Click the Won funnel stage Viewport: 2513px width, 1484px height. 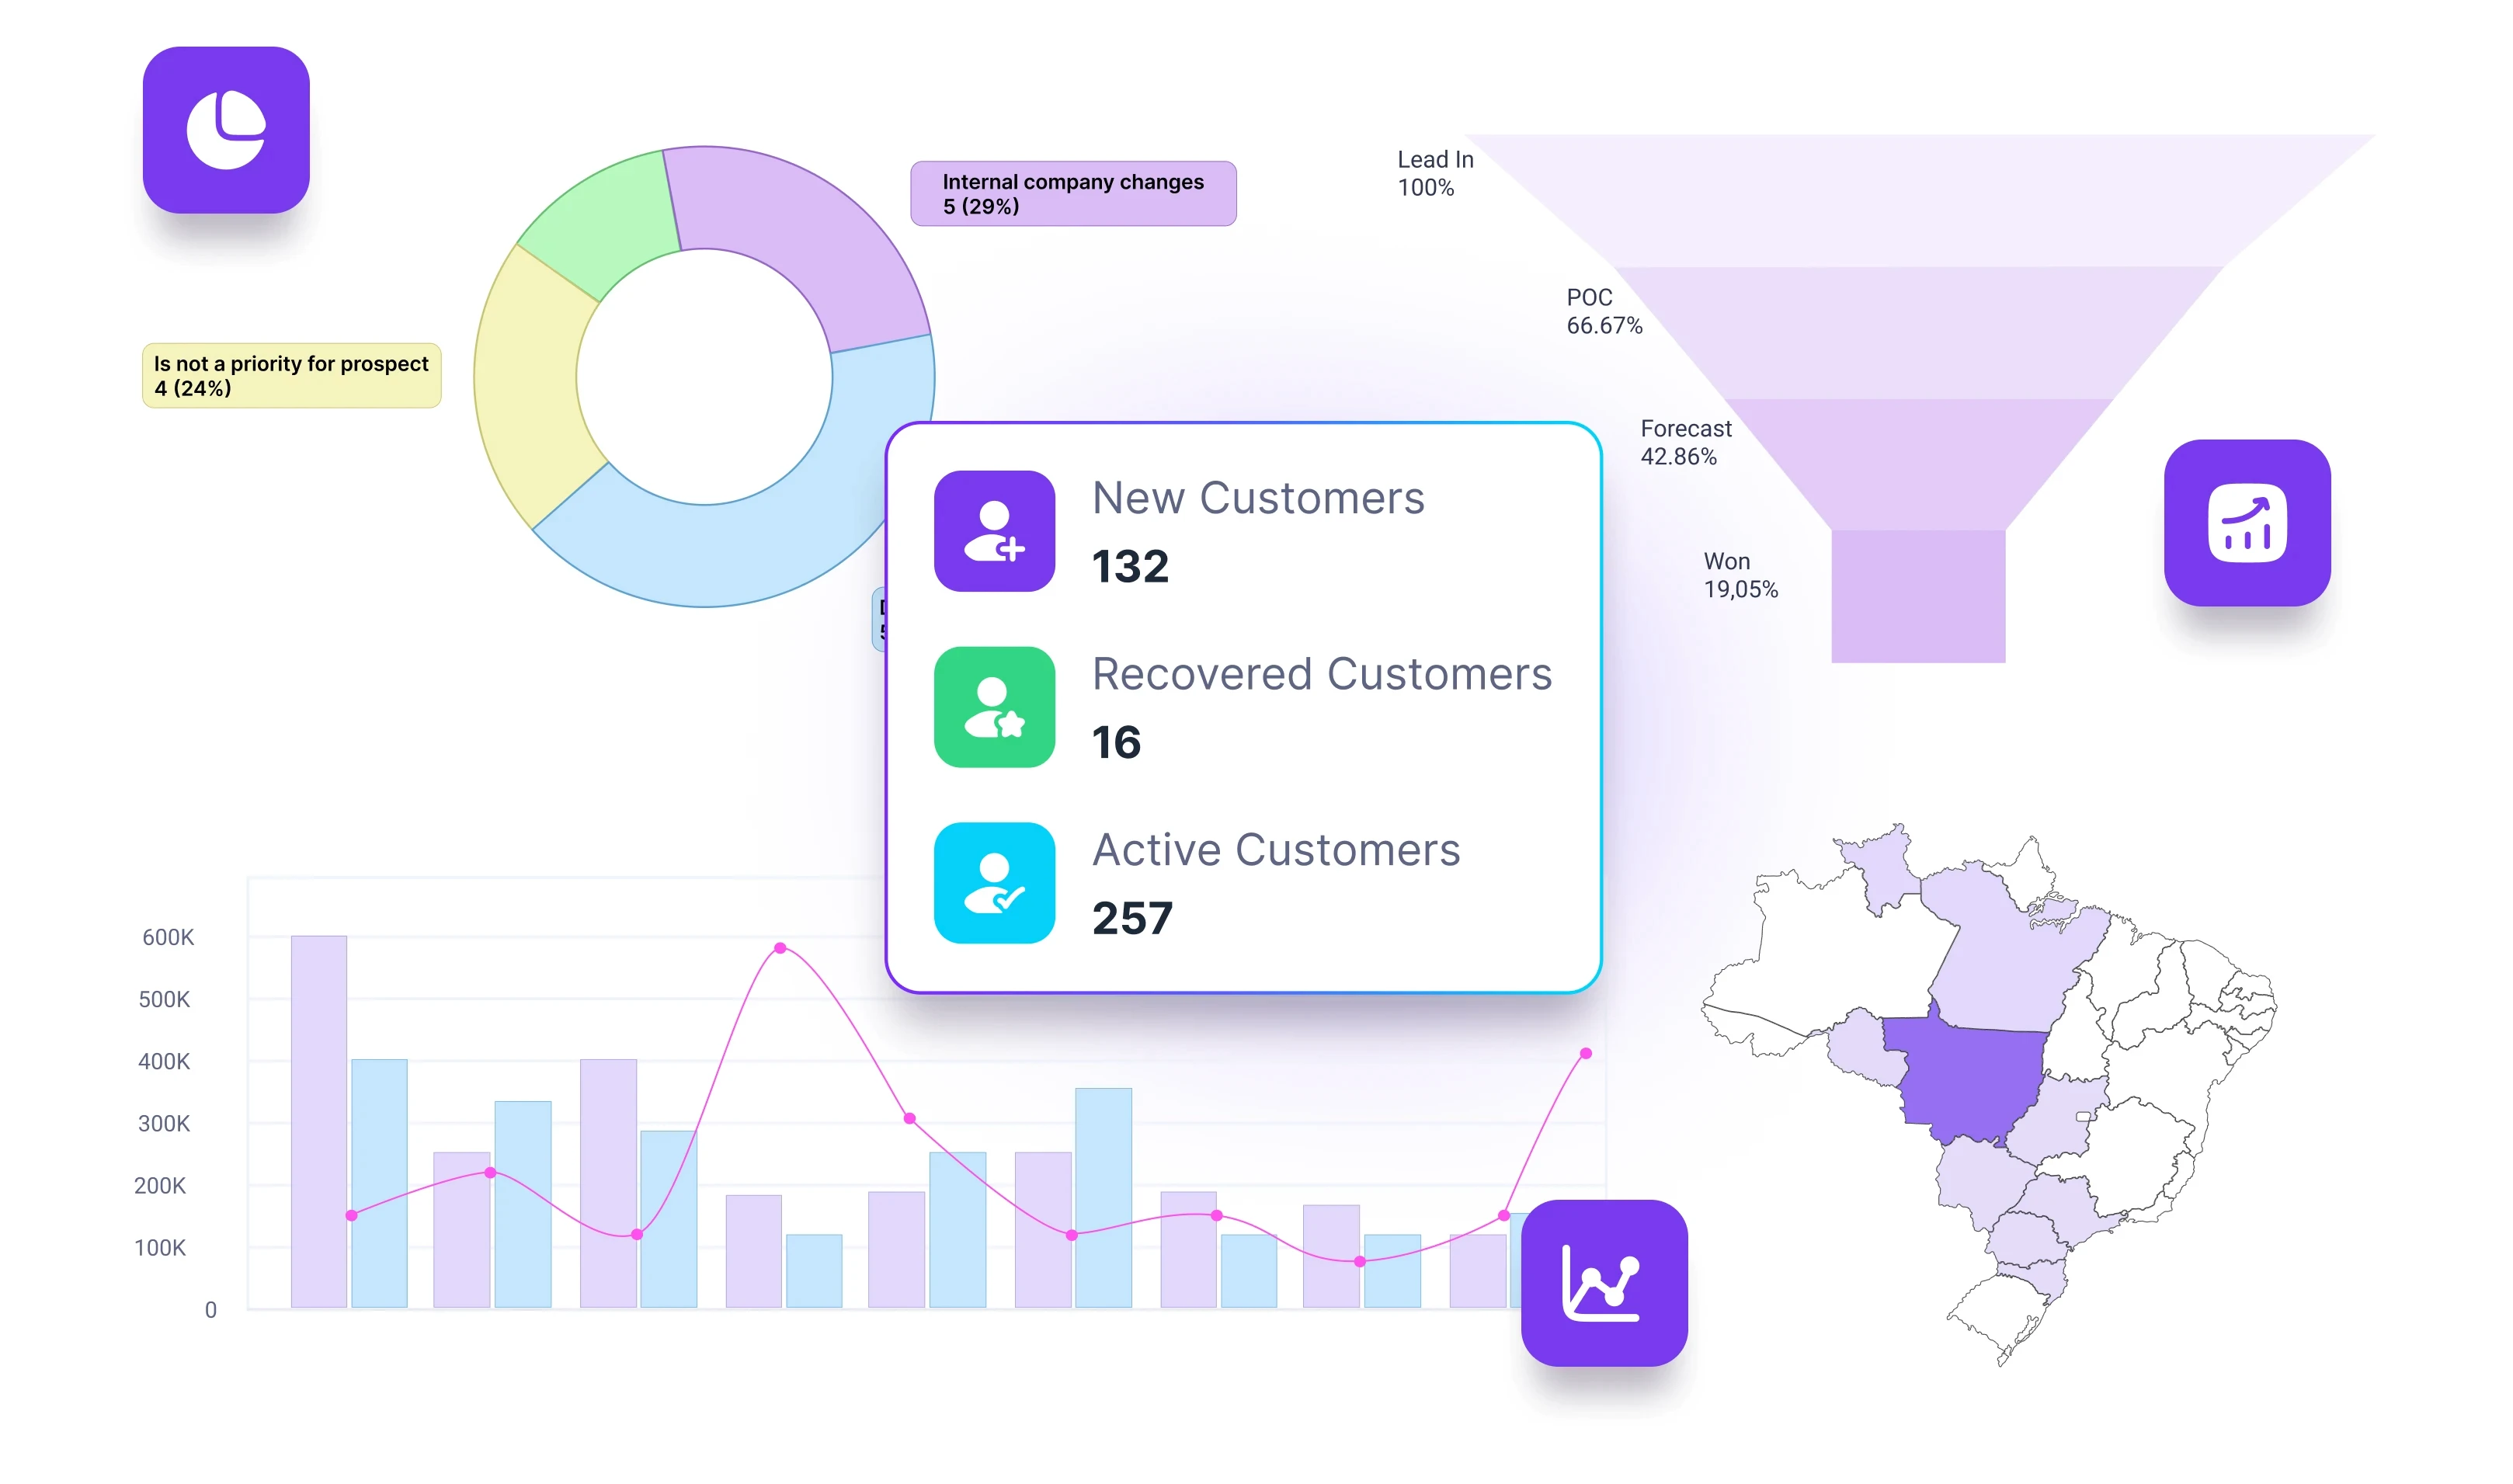pos(1918,596)
